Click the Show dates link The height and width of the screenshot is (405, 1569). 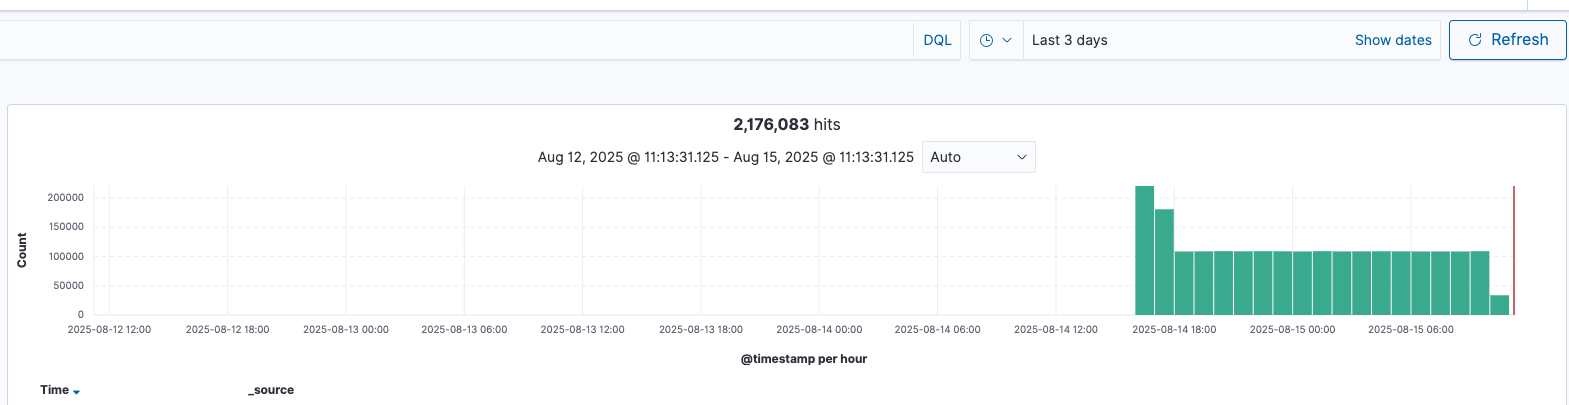click(x=1392, y=40)
